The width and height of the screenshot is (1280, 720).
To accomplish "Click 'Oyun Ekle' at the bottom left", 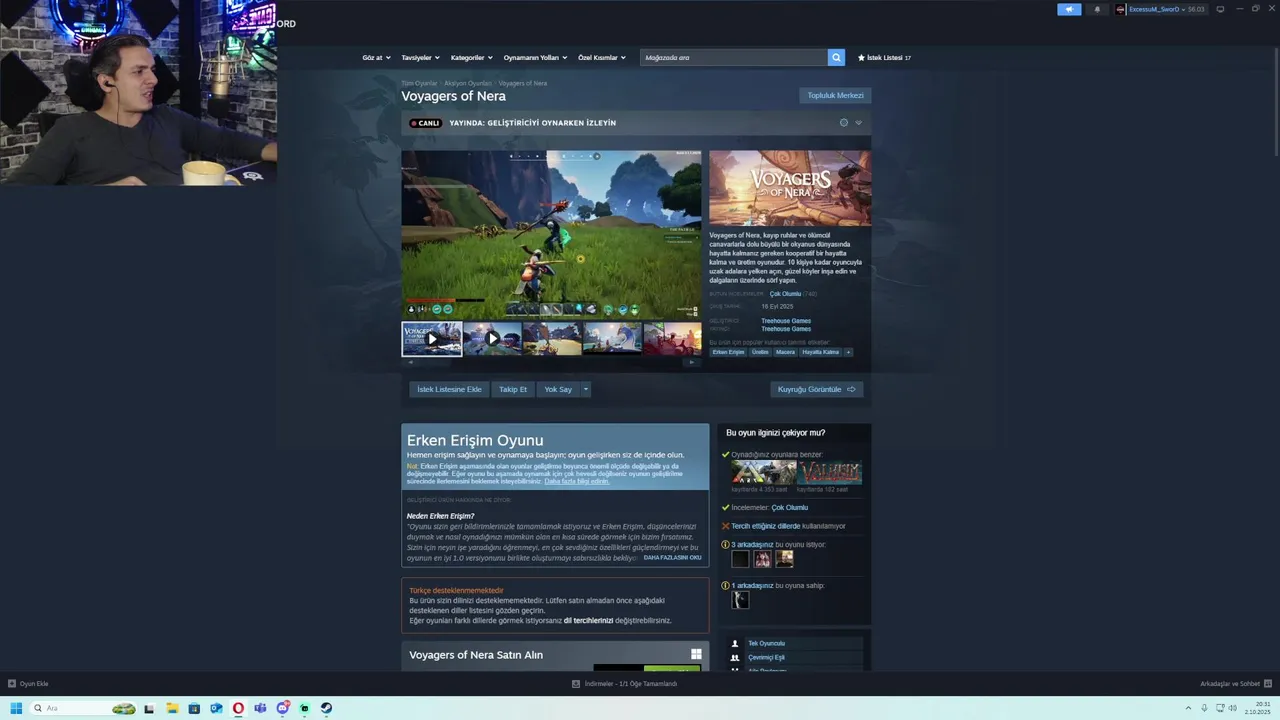I will coord(28,684).
